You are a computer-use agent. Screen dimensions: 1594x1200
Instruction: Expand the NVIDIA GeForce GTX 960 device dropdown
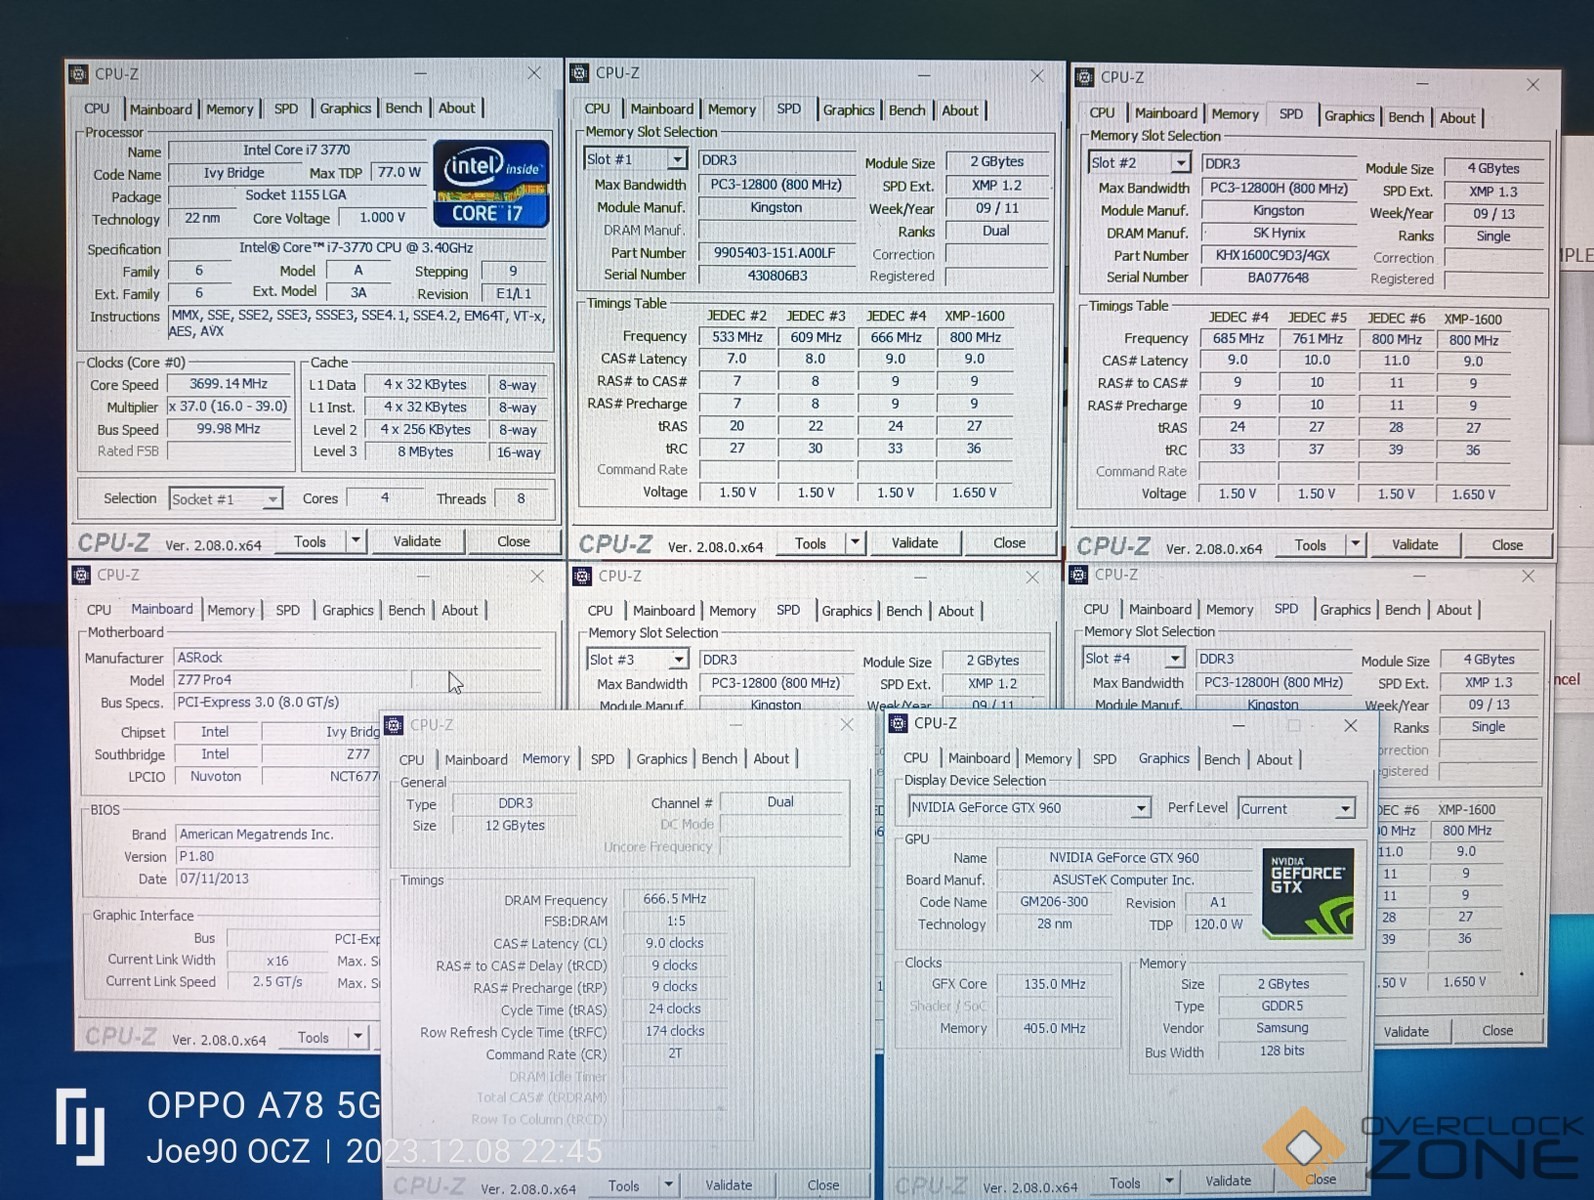tap(1140, 808)
